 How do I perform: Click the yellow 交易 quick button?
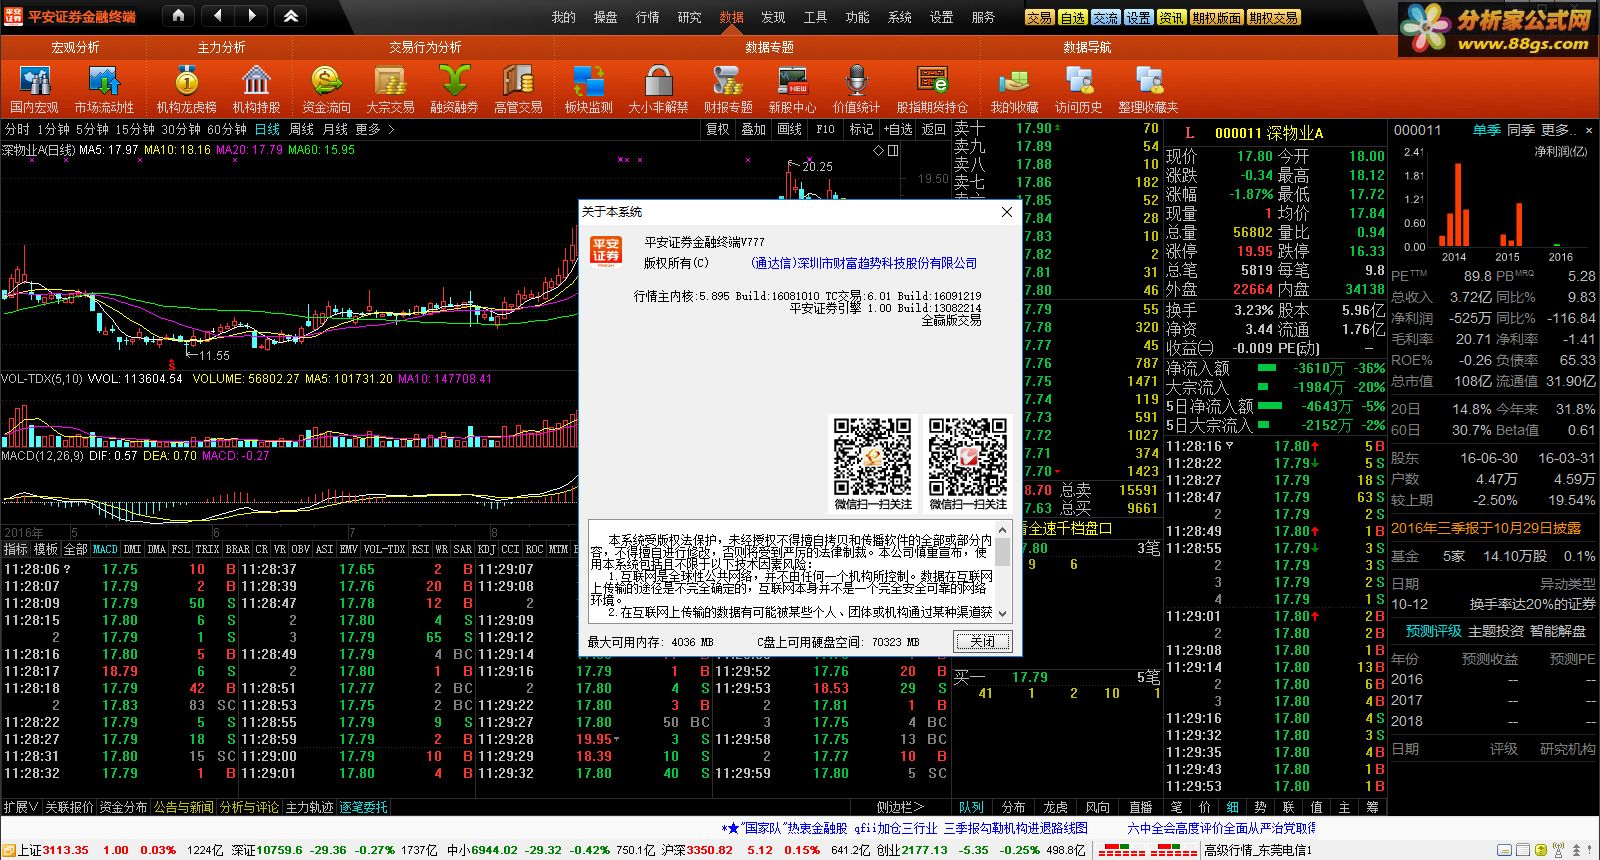[1040, 17]
